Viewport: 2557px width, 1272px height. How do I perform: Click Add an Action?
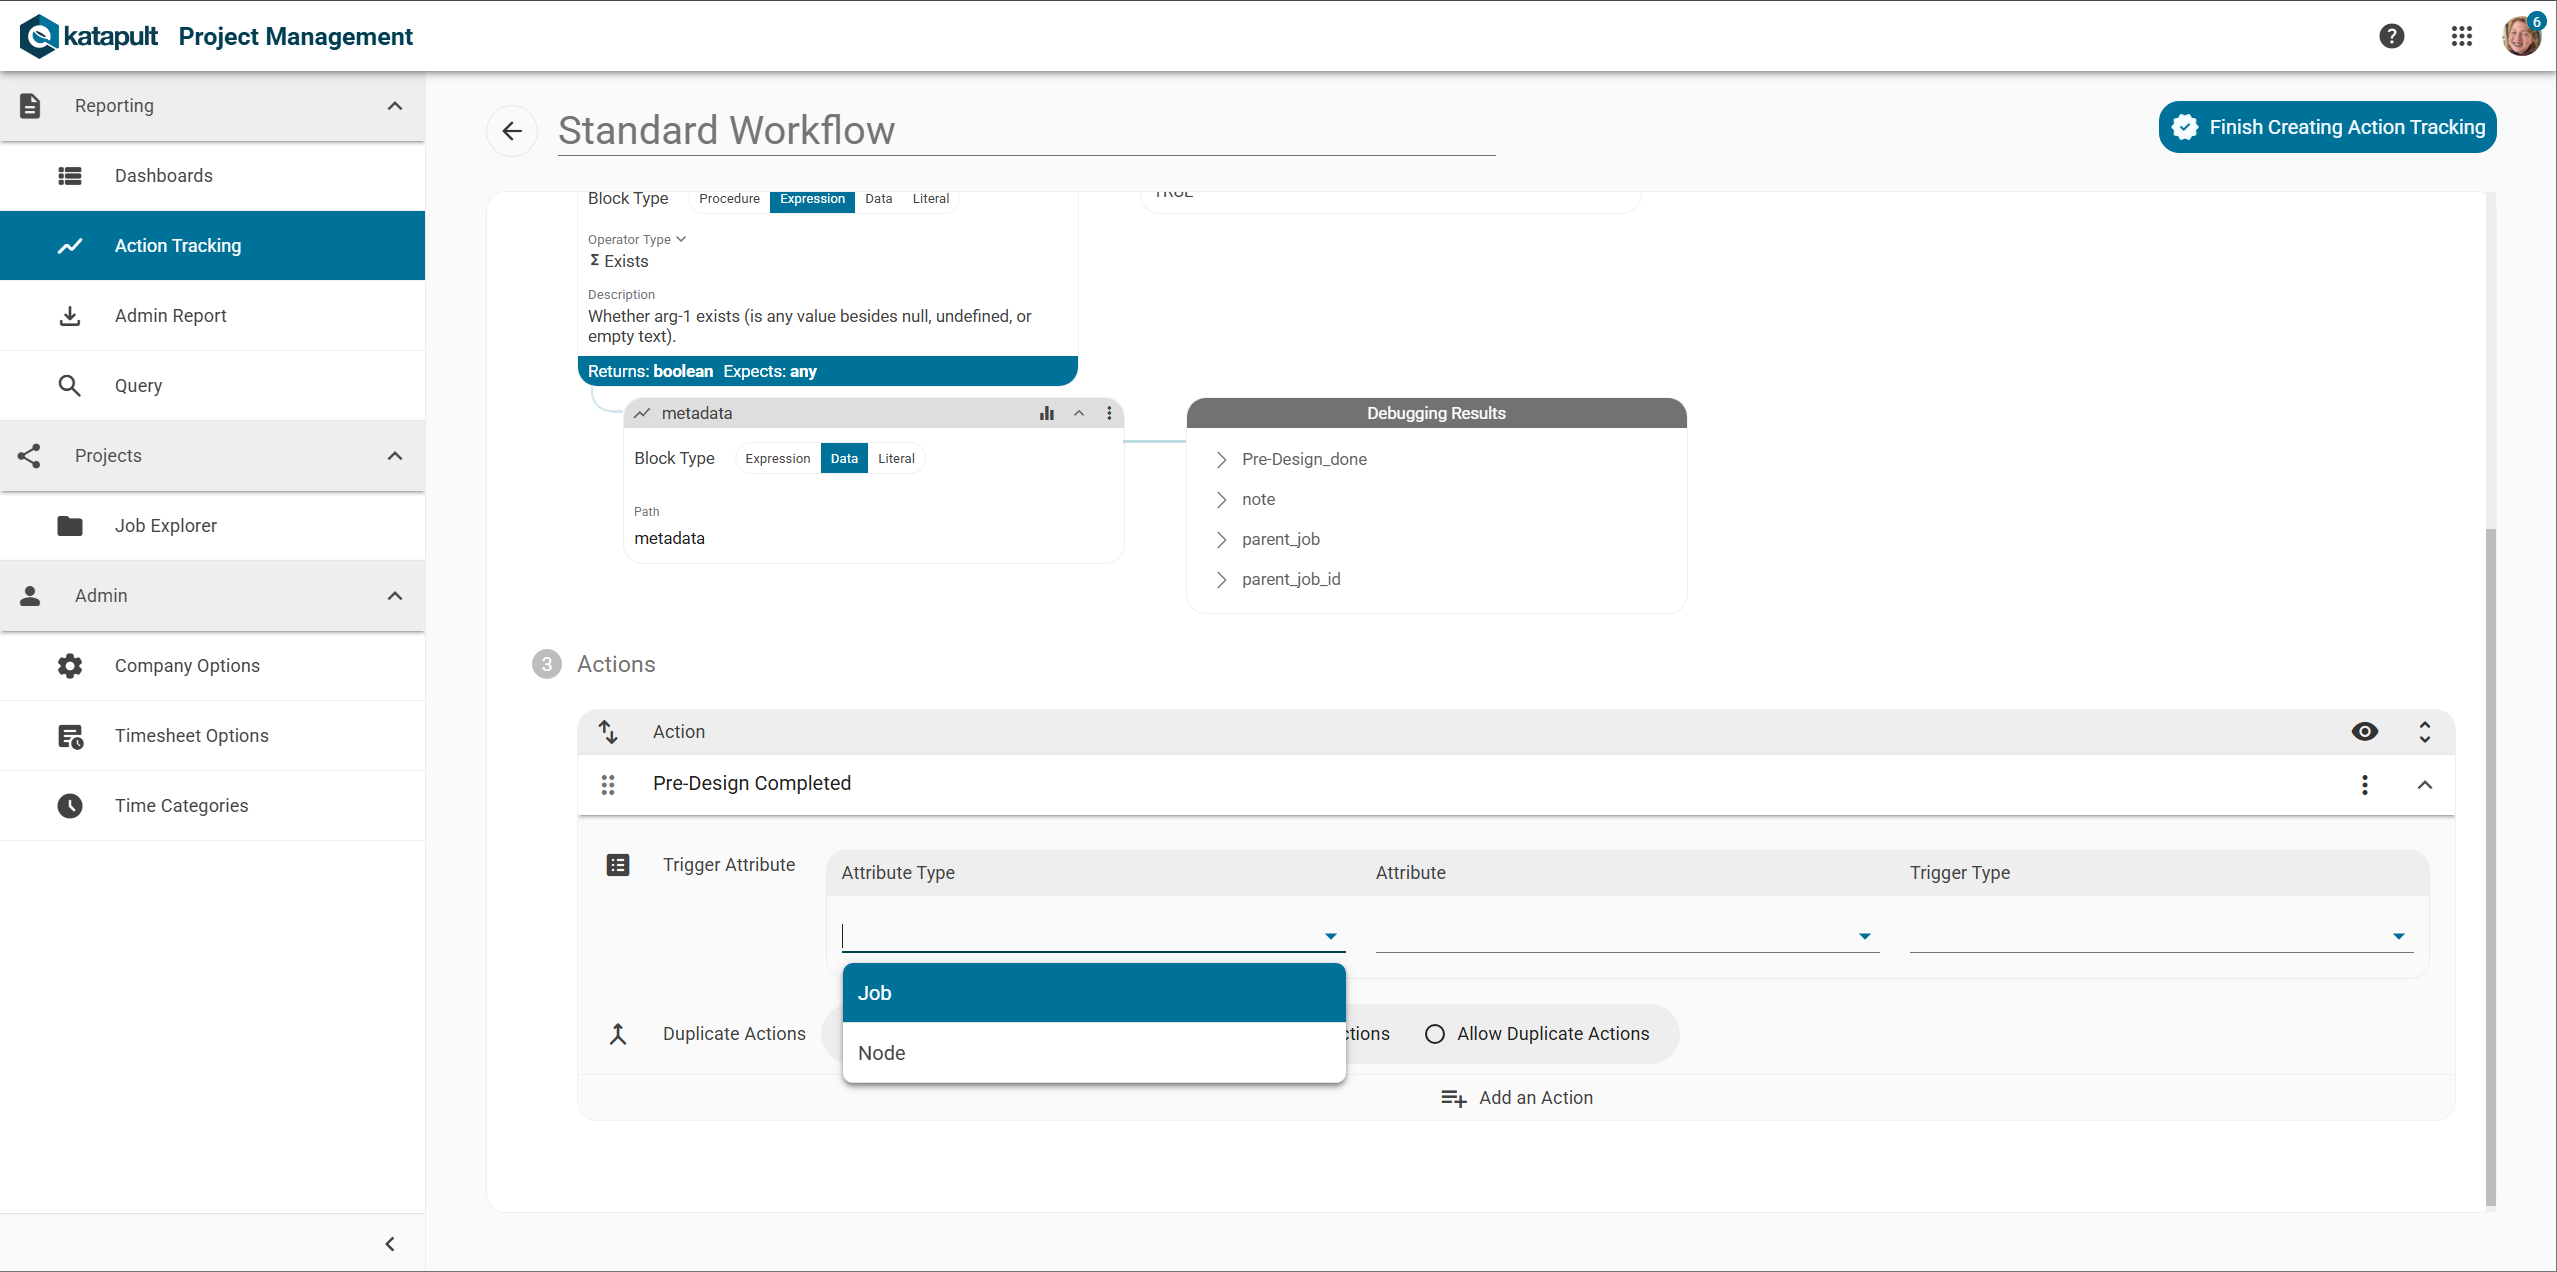point(1516,1098)
